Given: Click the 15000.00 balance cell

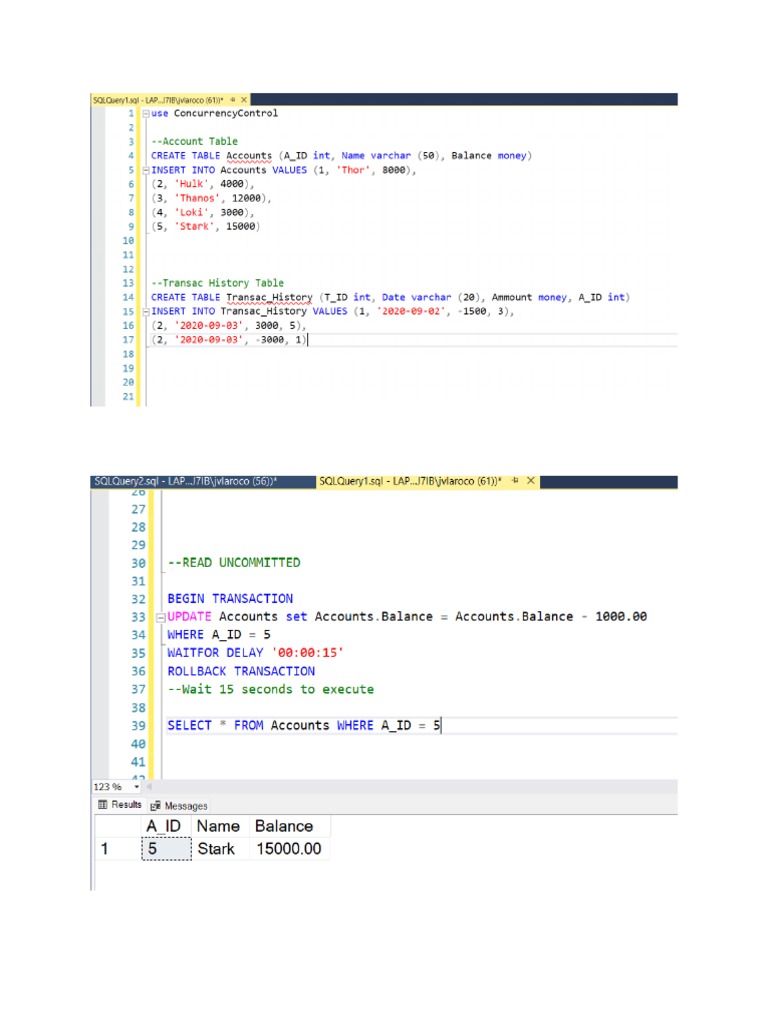Looking at the screenshot, I should coord(288,849).
